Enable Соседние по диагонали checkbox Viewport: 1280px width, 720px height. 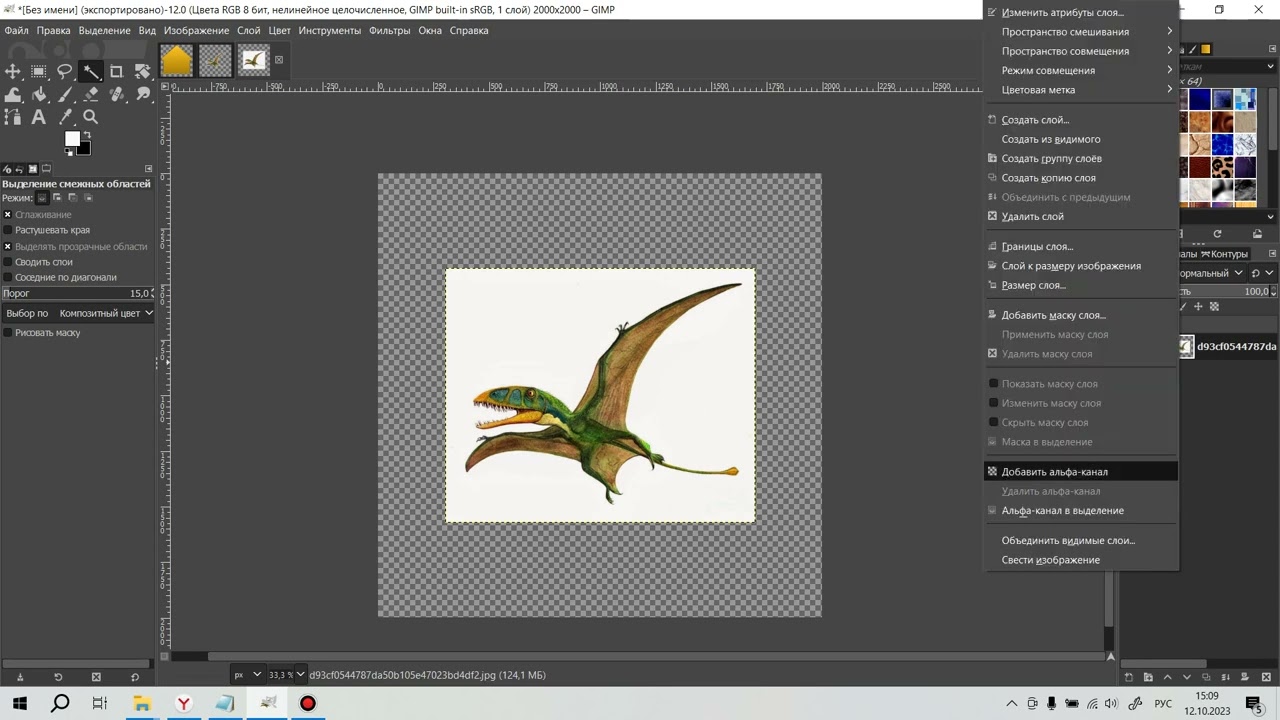(8, 277)
